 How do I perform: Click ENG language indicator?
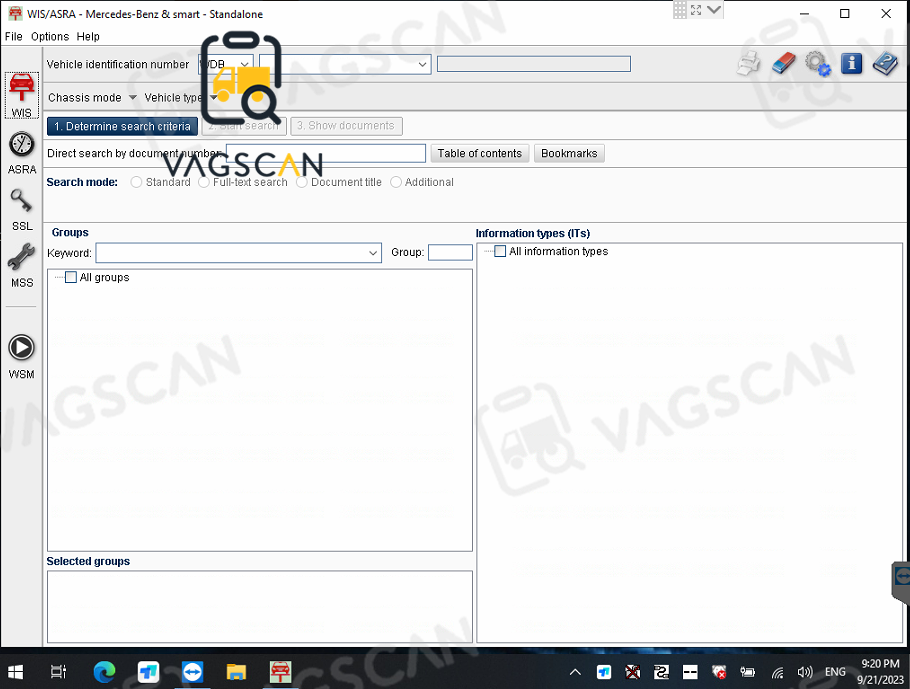coord(835,672)
